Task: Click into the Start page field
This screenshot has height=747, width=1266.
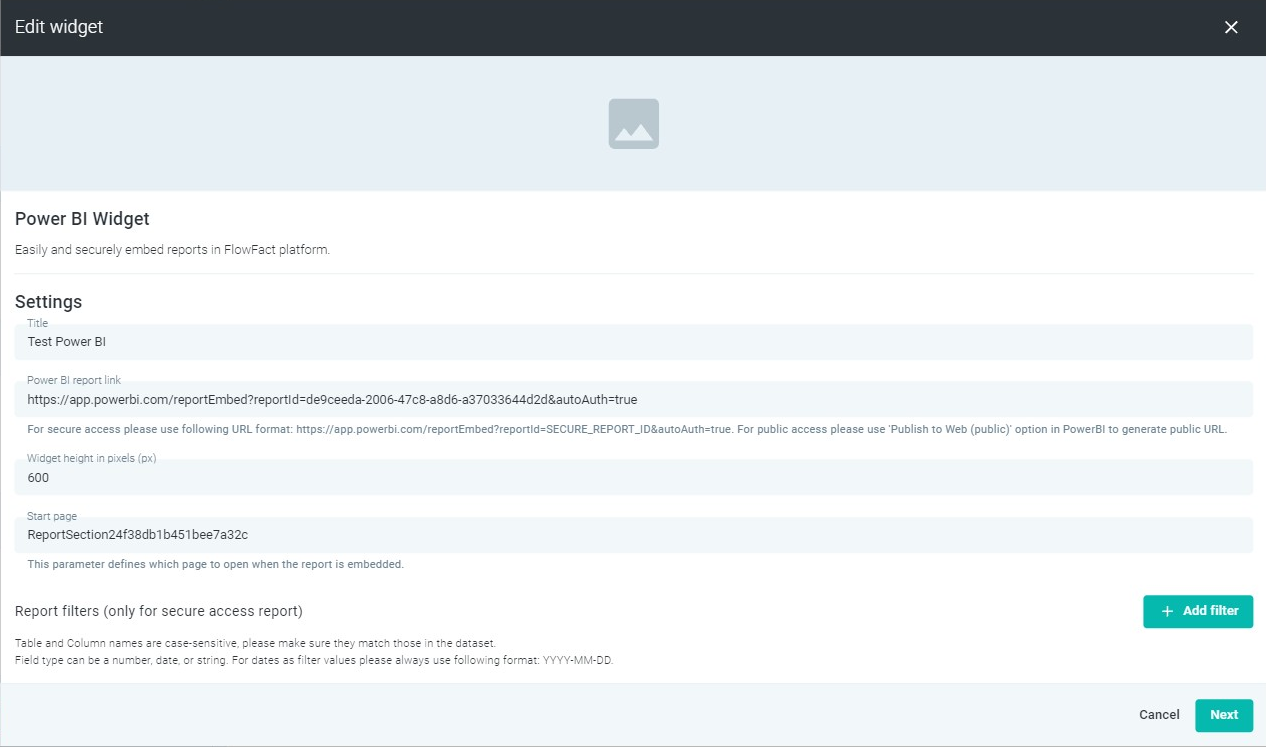Action: (x=634, y=535)
